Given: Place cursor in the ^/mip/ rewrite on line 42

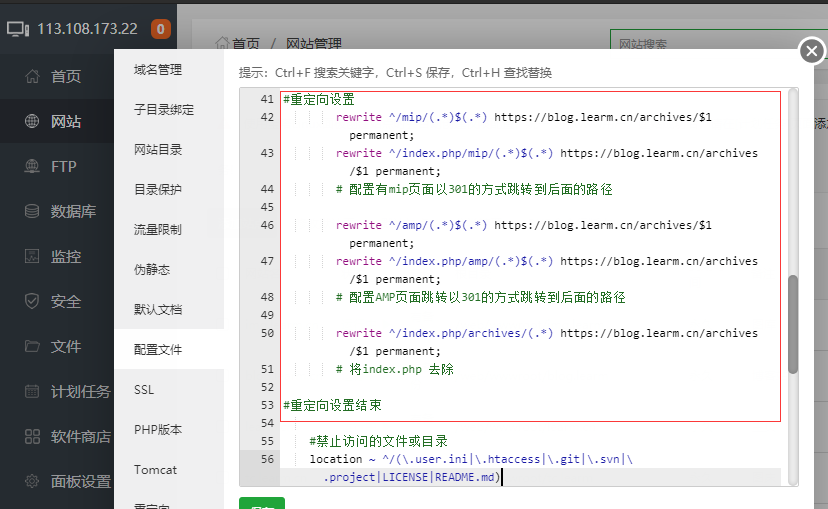Looking at the screenshot, I should [523, 126].
